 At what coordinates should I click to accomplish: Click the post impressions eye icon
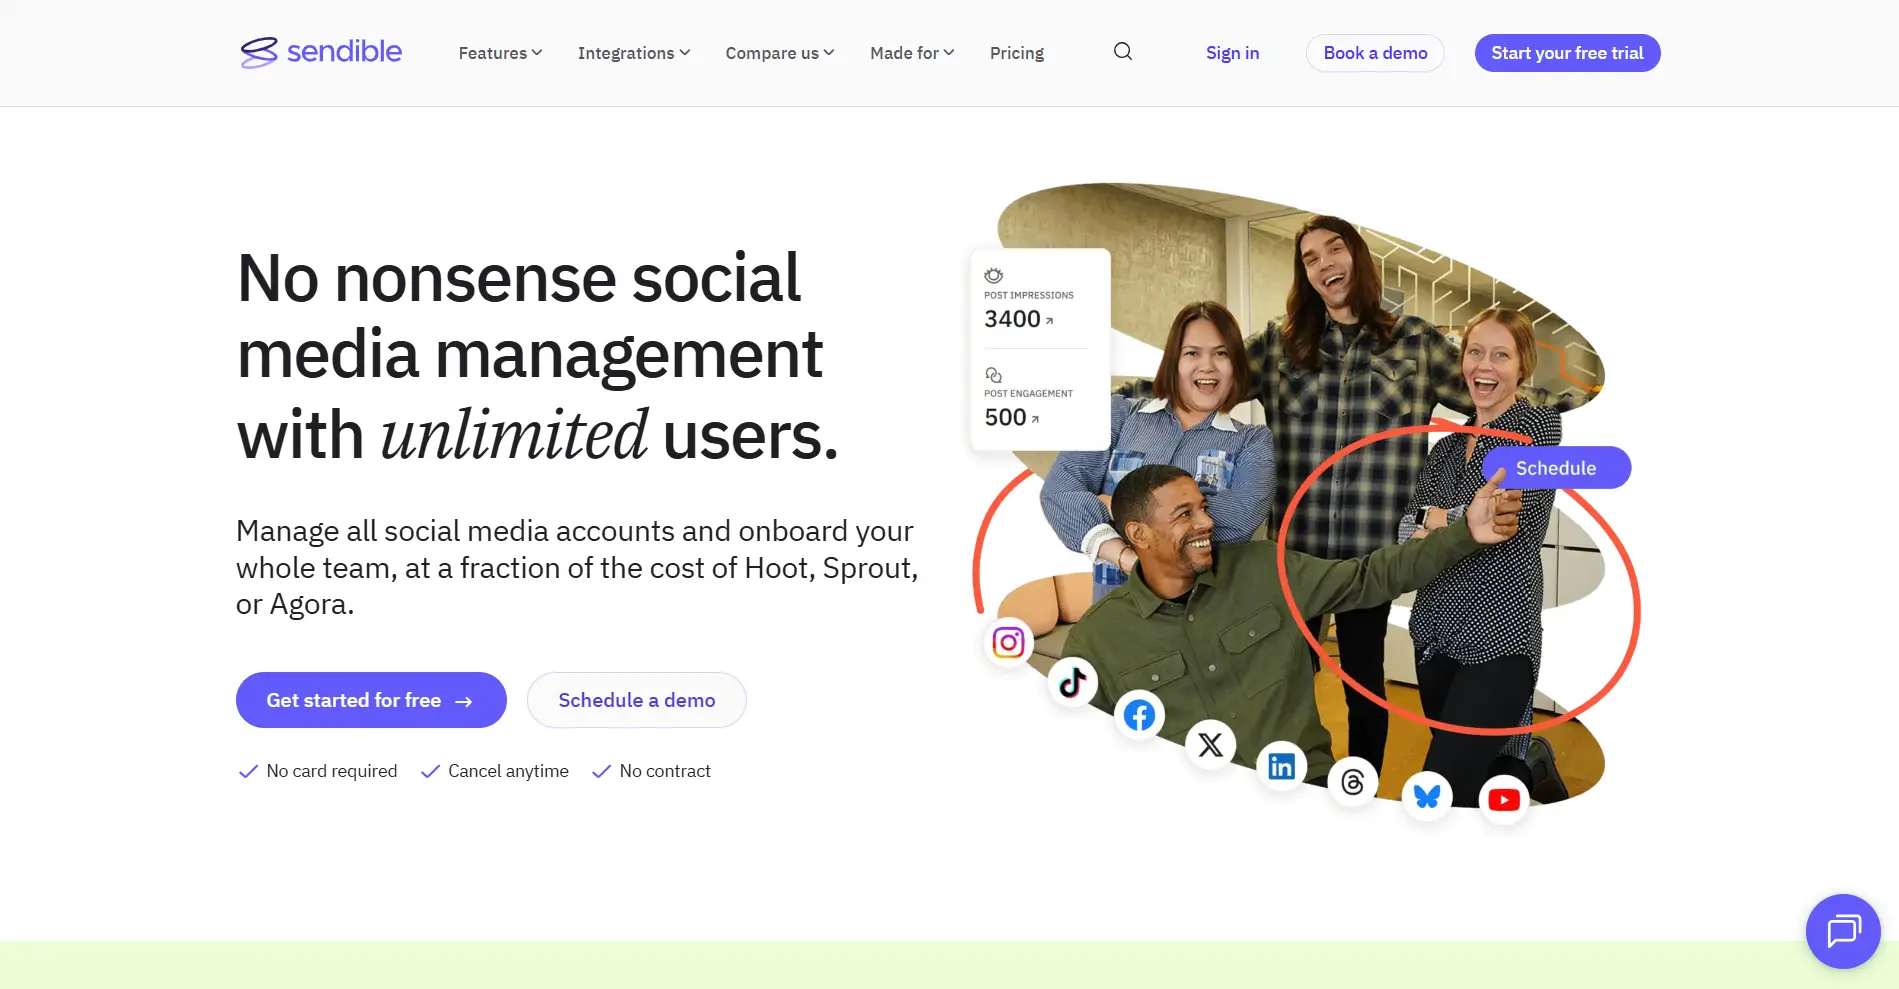point(994,276)
